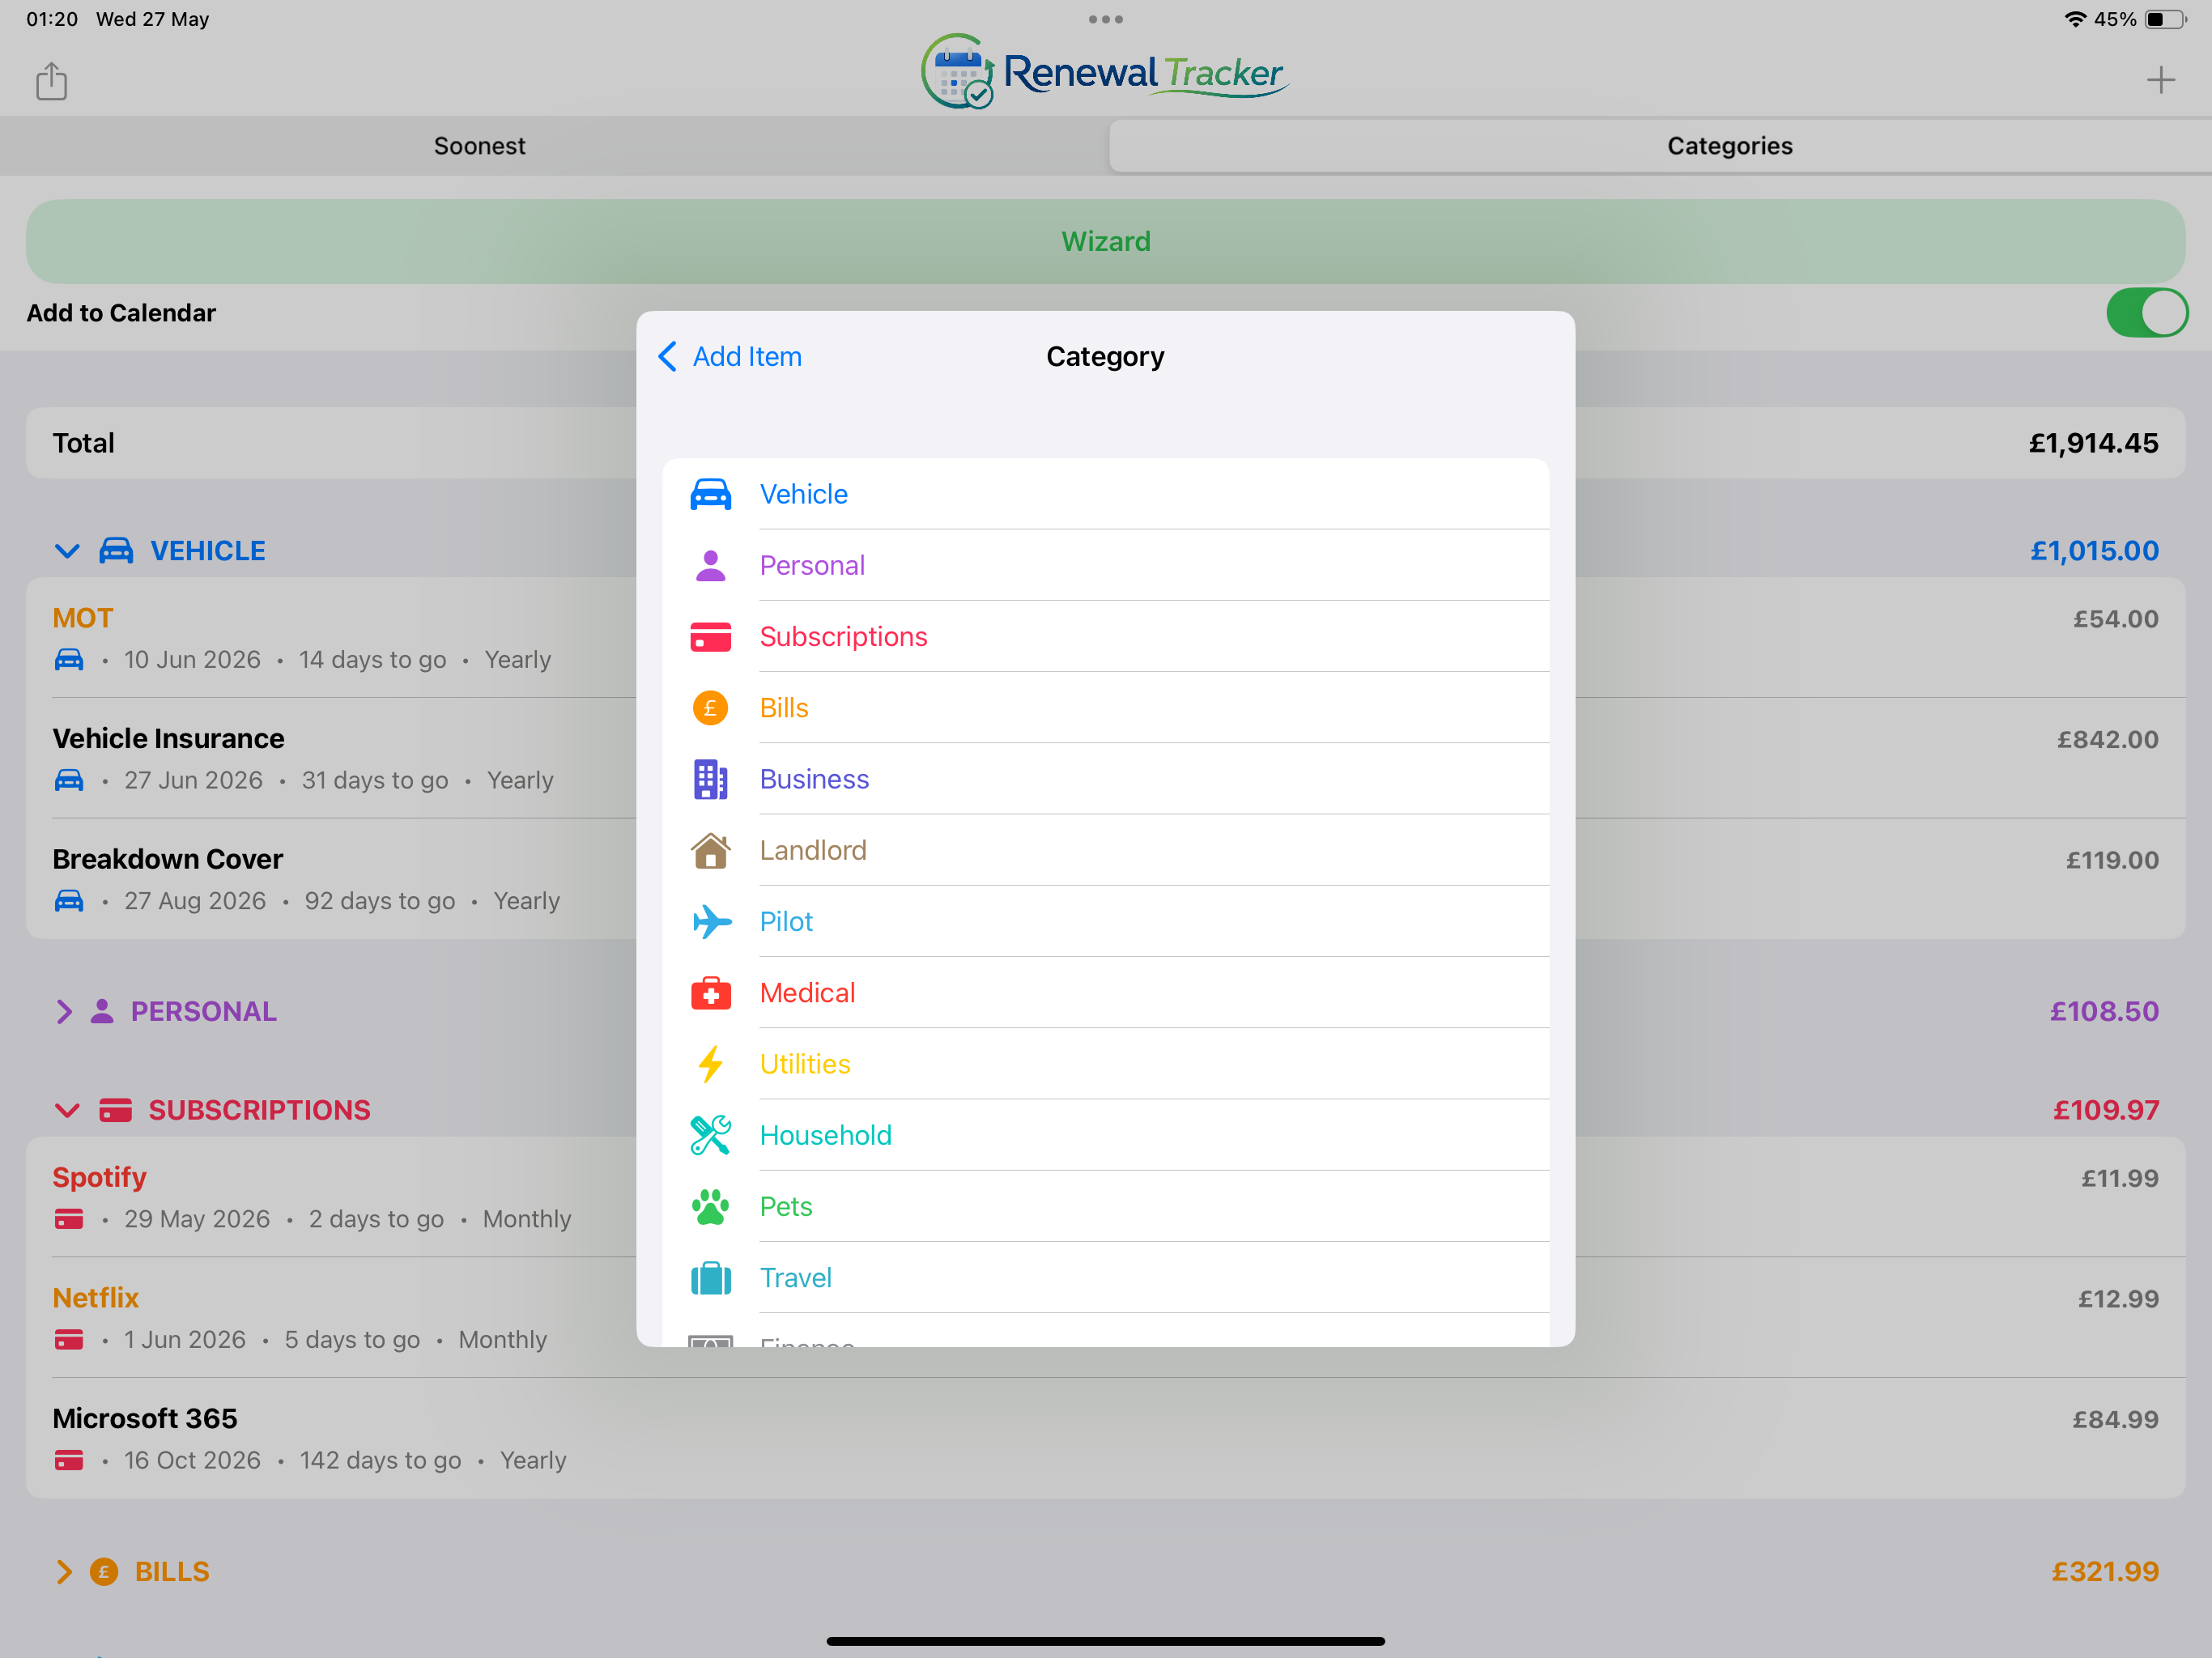Tap the PERSONAL section title
Image resolution: width=2212 pixels, height=1658 pixels.
(204, 1011)
